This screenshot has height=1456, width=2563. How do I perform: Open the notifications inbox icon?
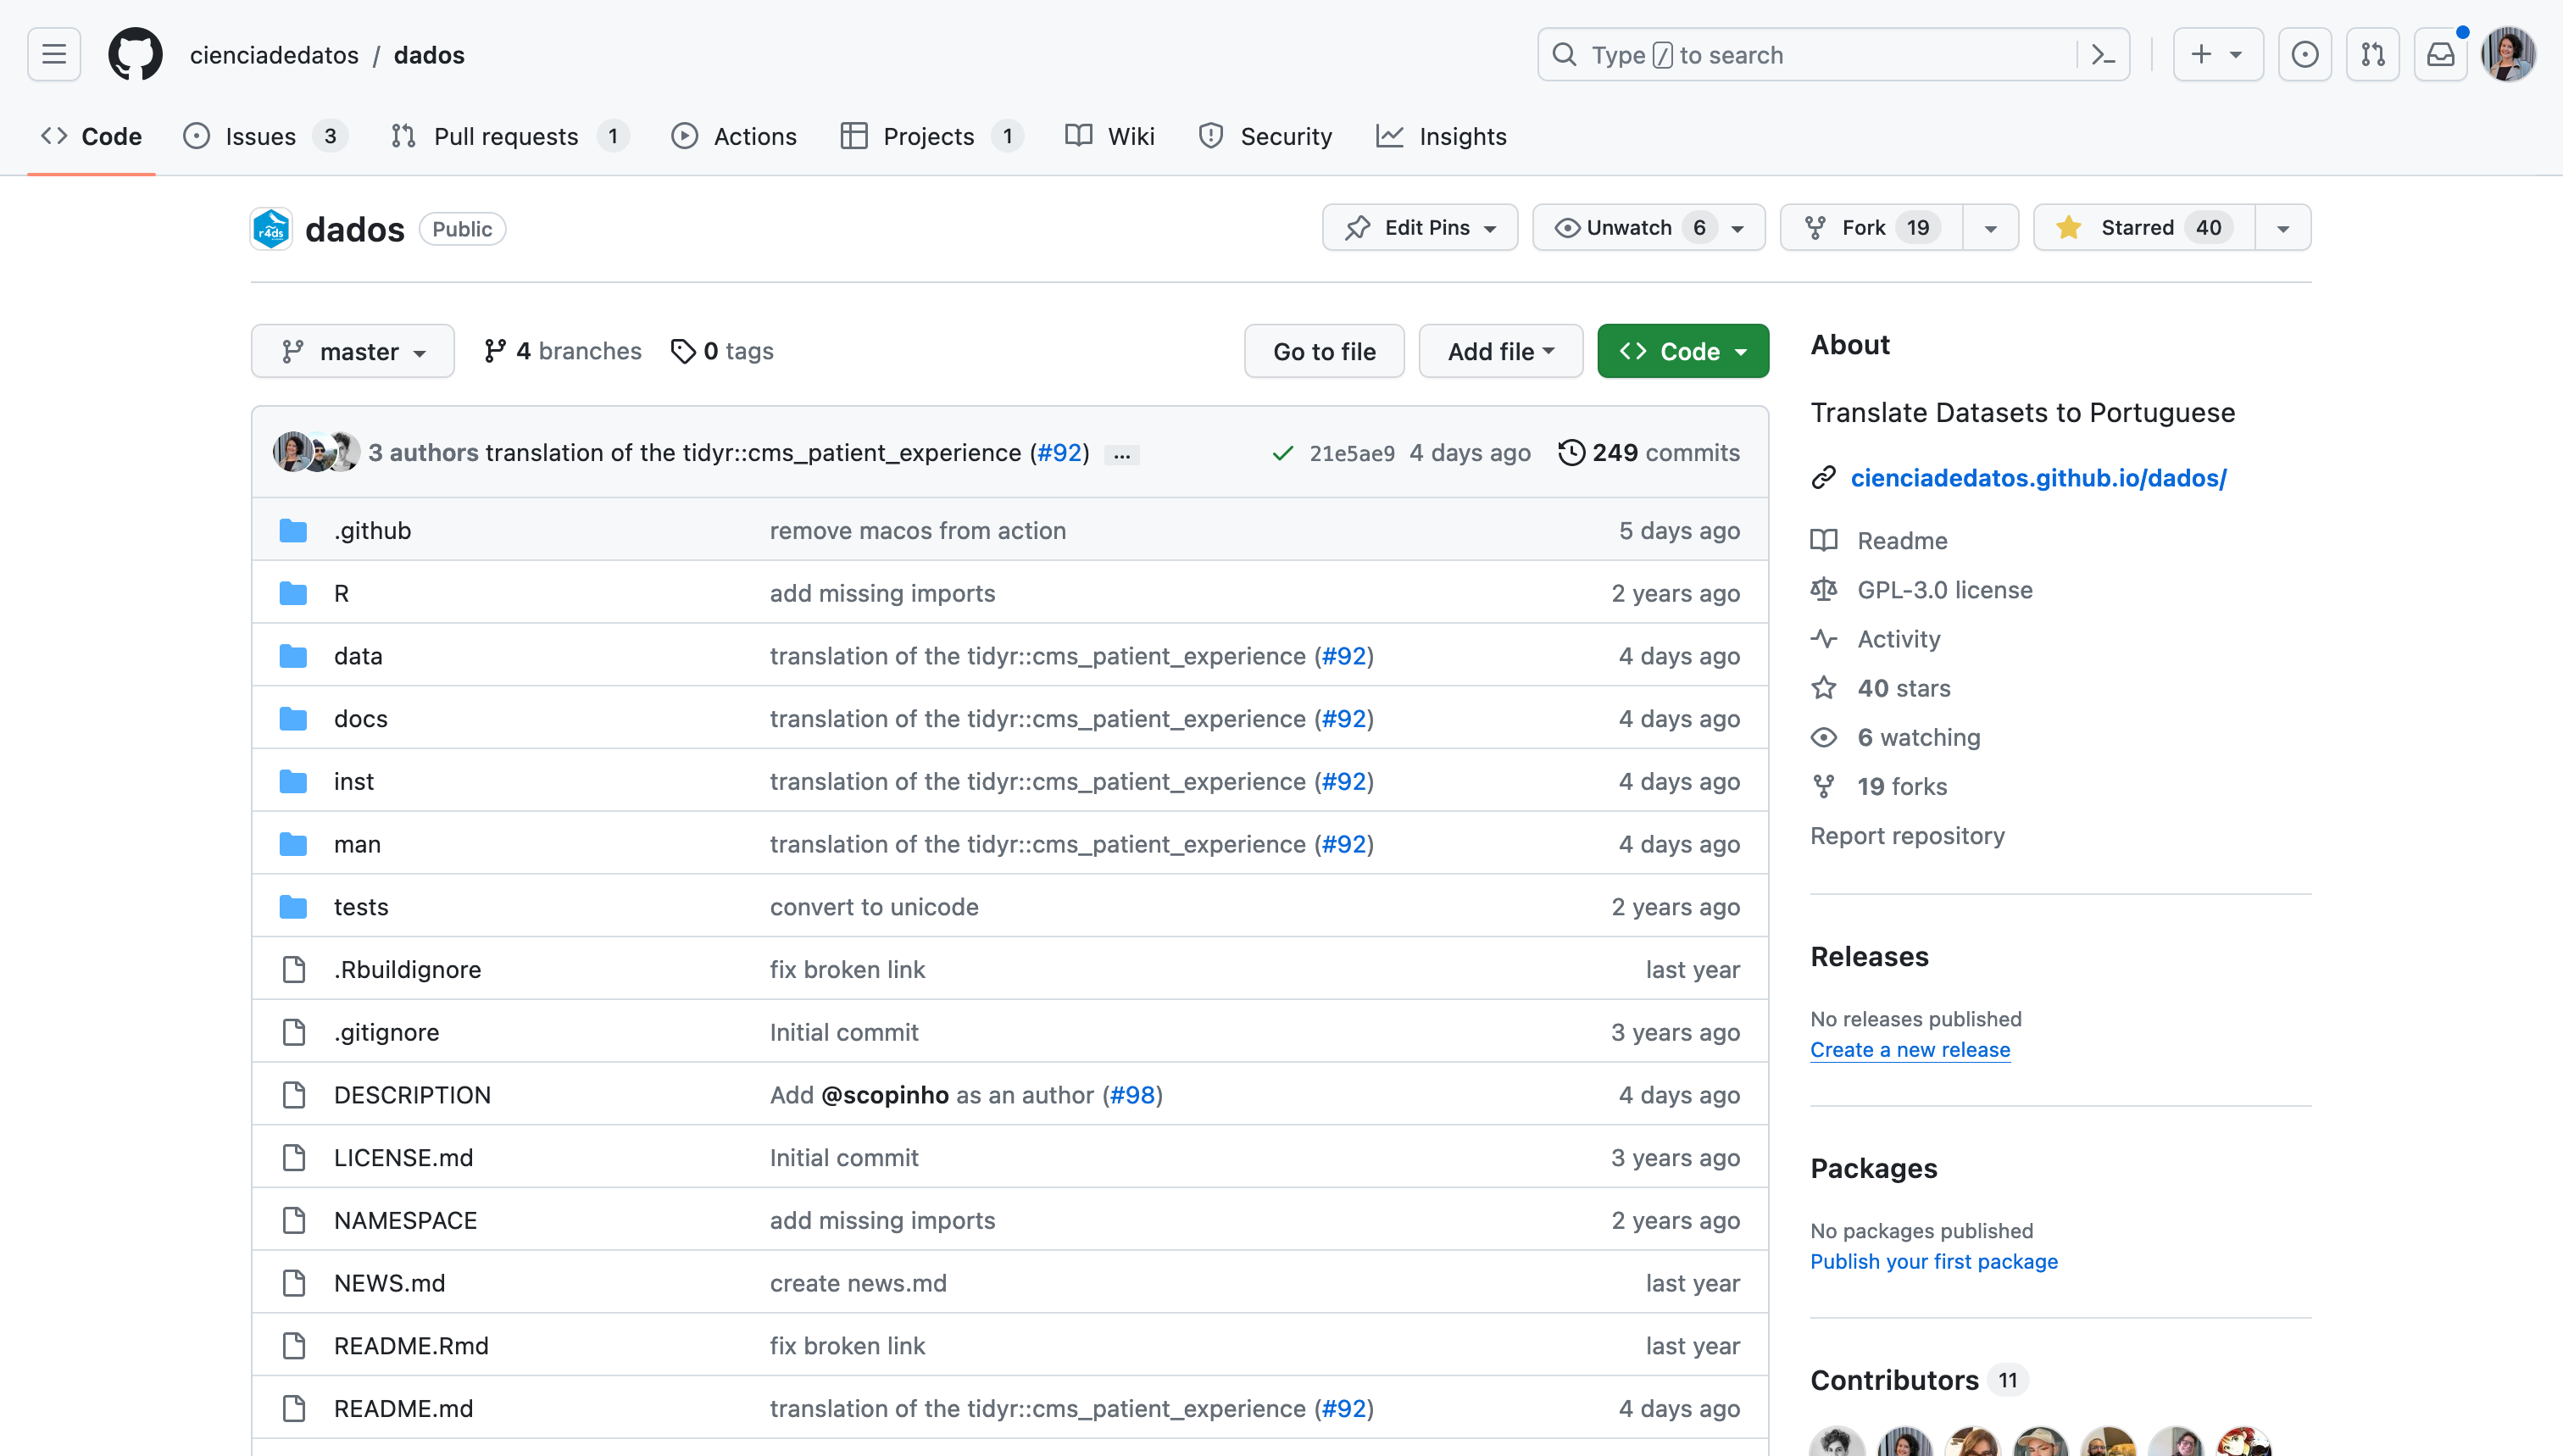[x=2440, y=55]
